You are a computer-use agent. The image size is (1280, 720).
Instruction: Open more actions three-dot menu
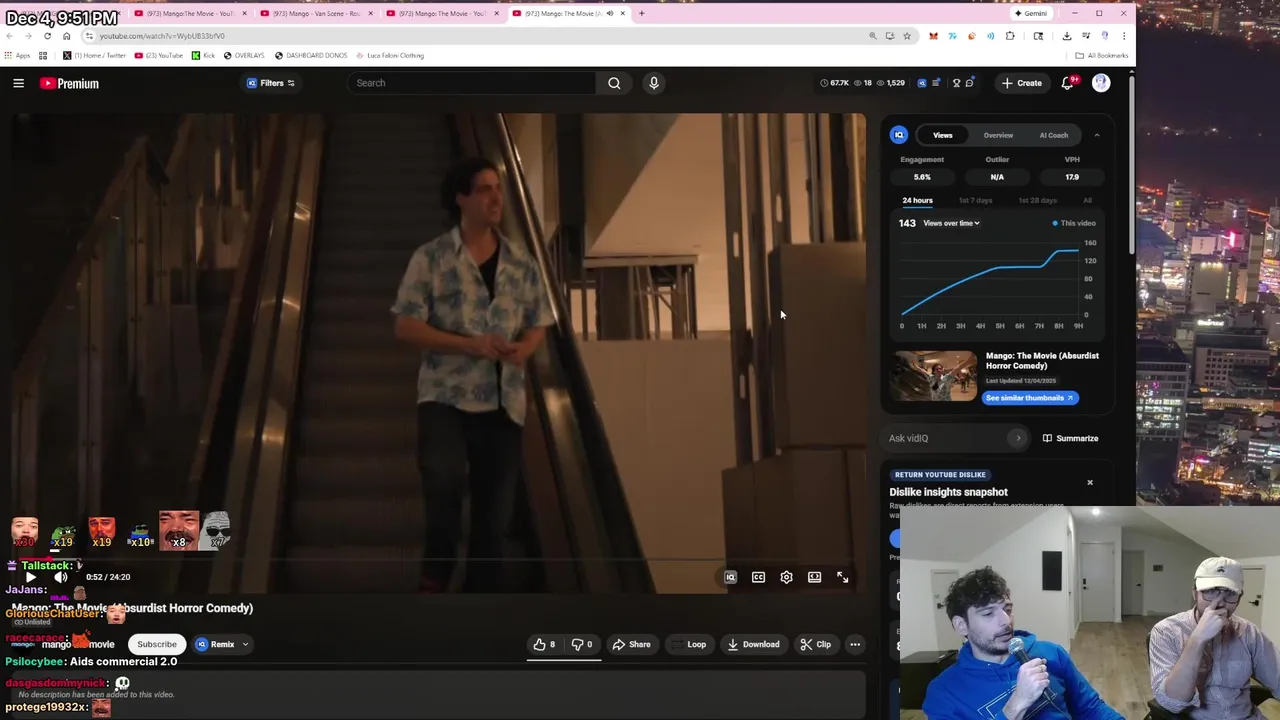coord(855,644)
